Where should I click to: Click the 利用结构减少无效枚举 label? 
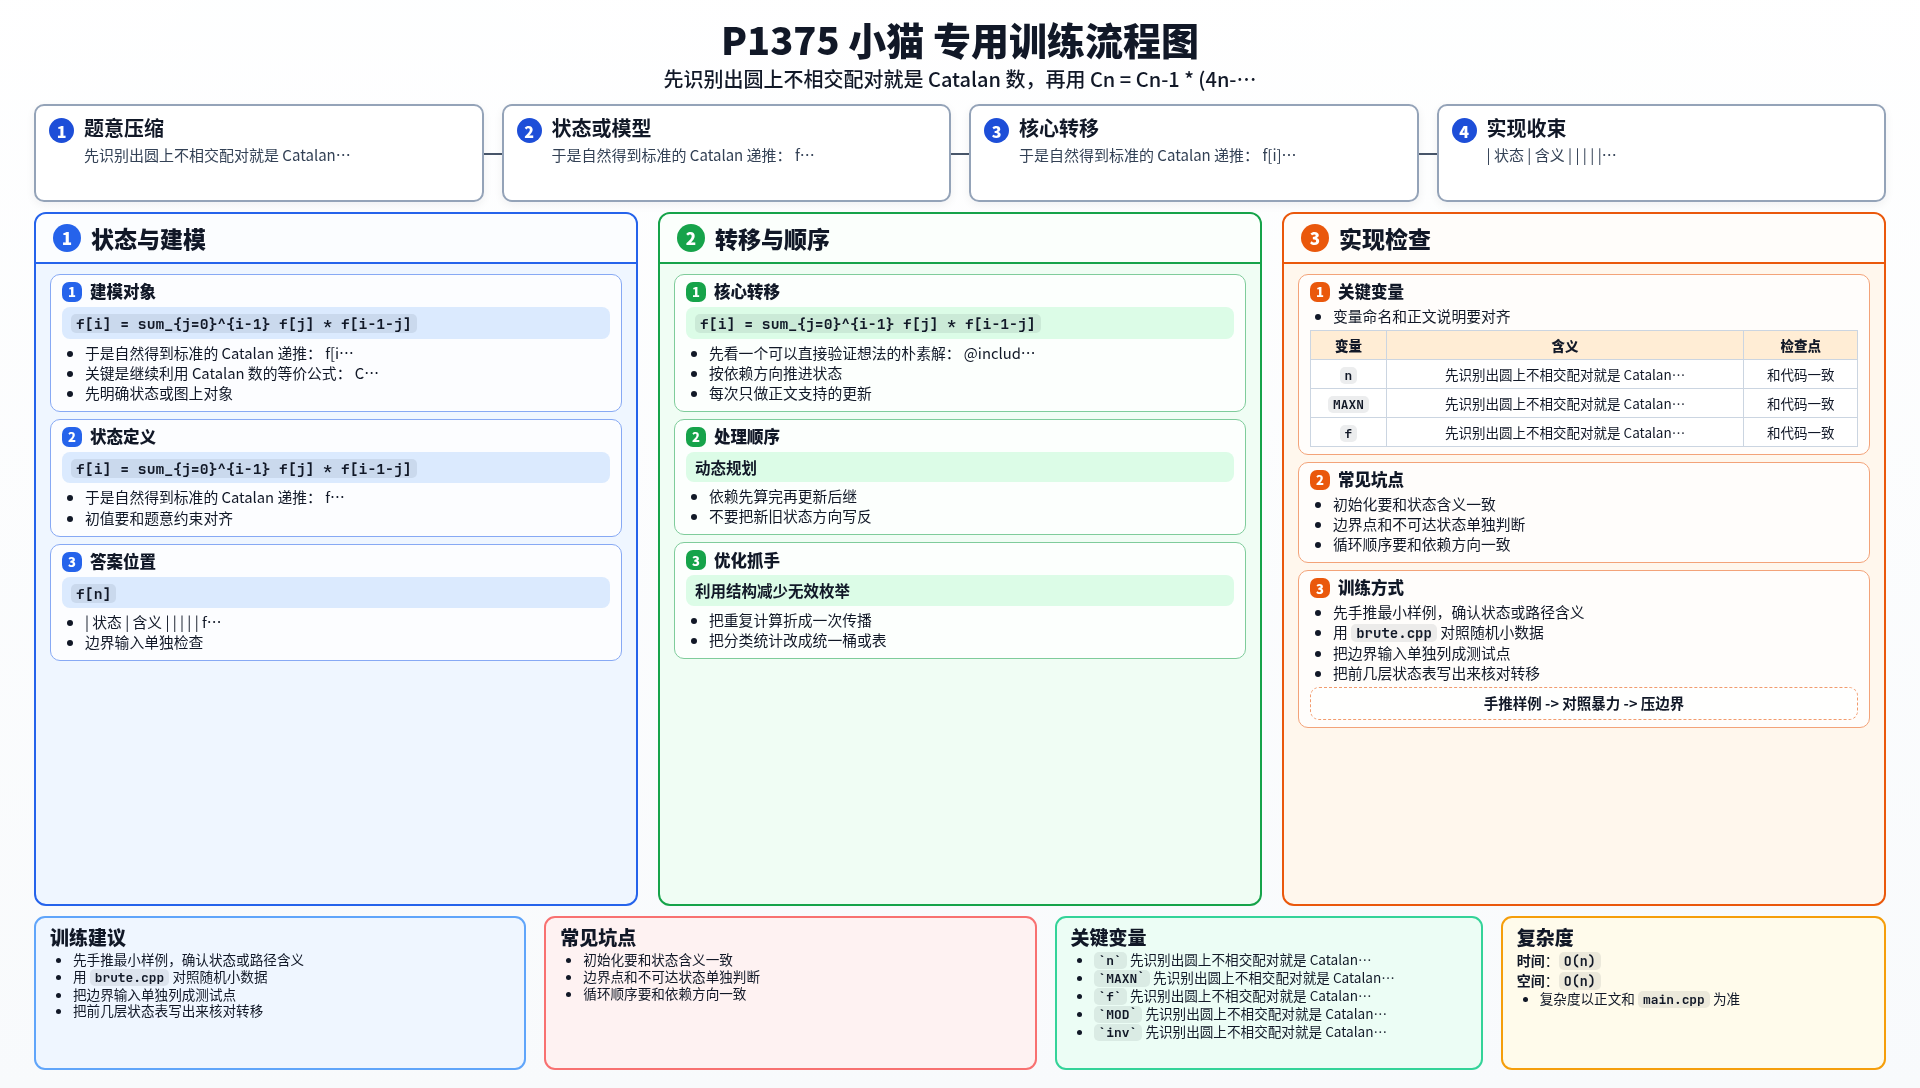click(x=773, y=592)
